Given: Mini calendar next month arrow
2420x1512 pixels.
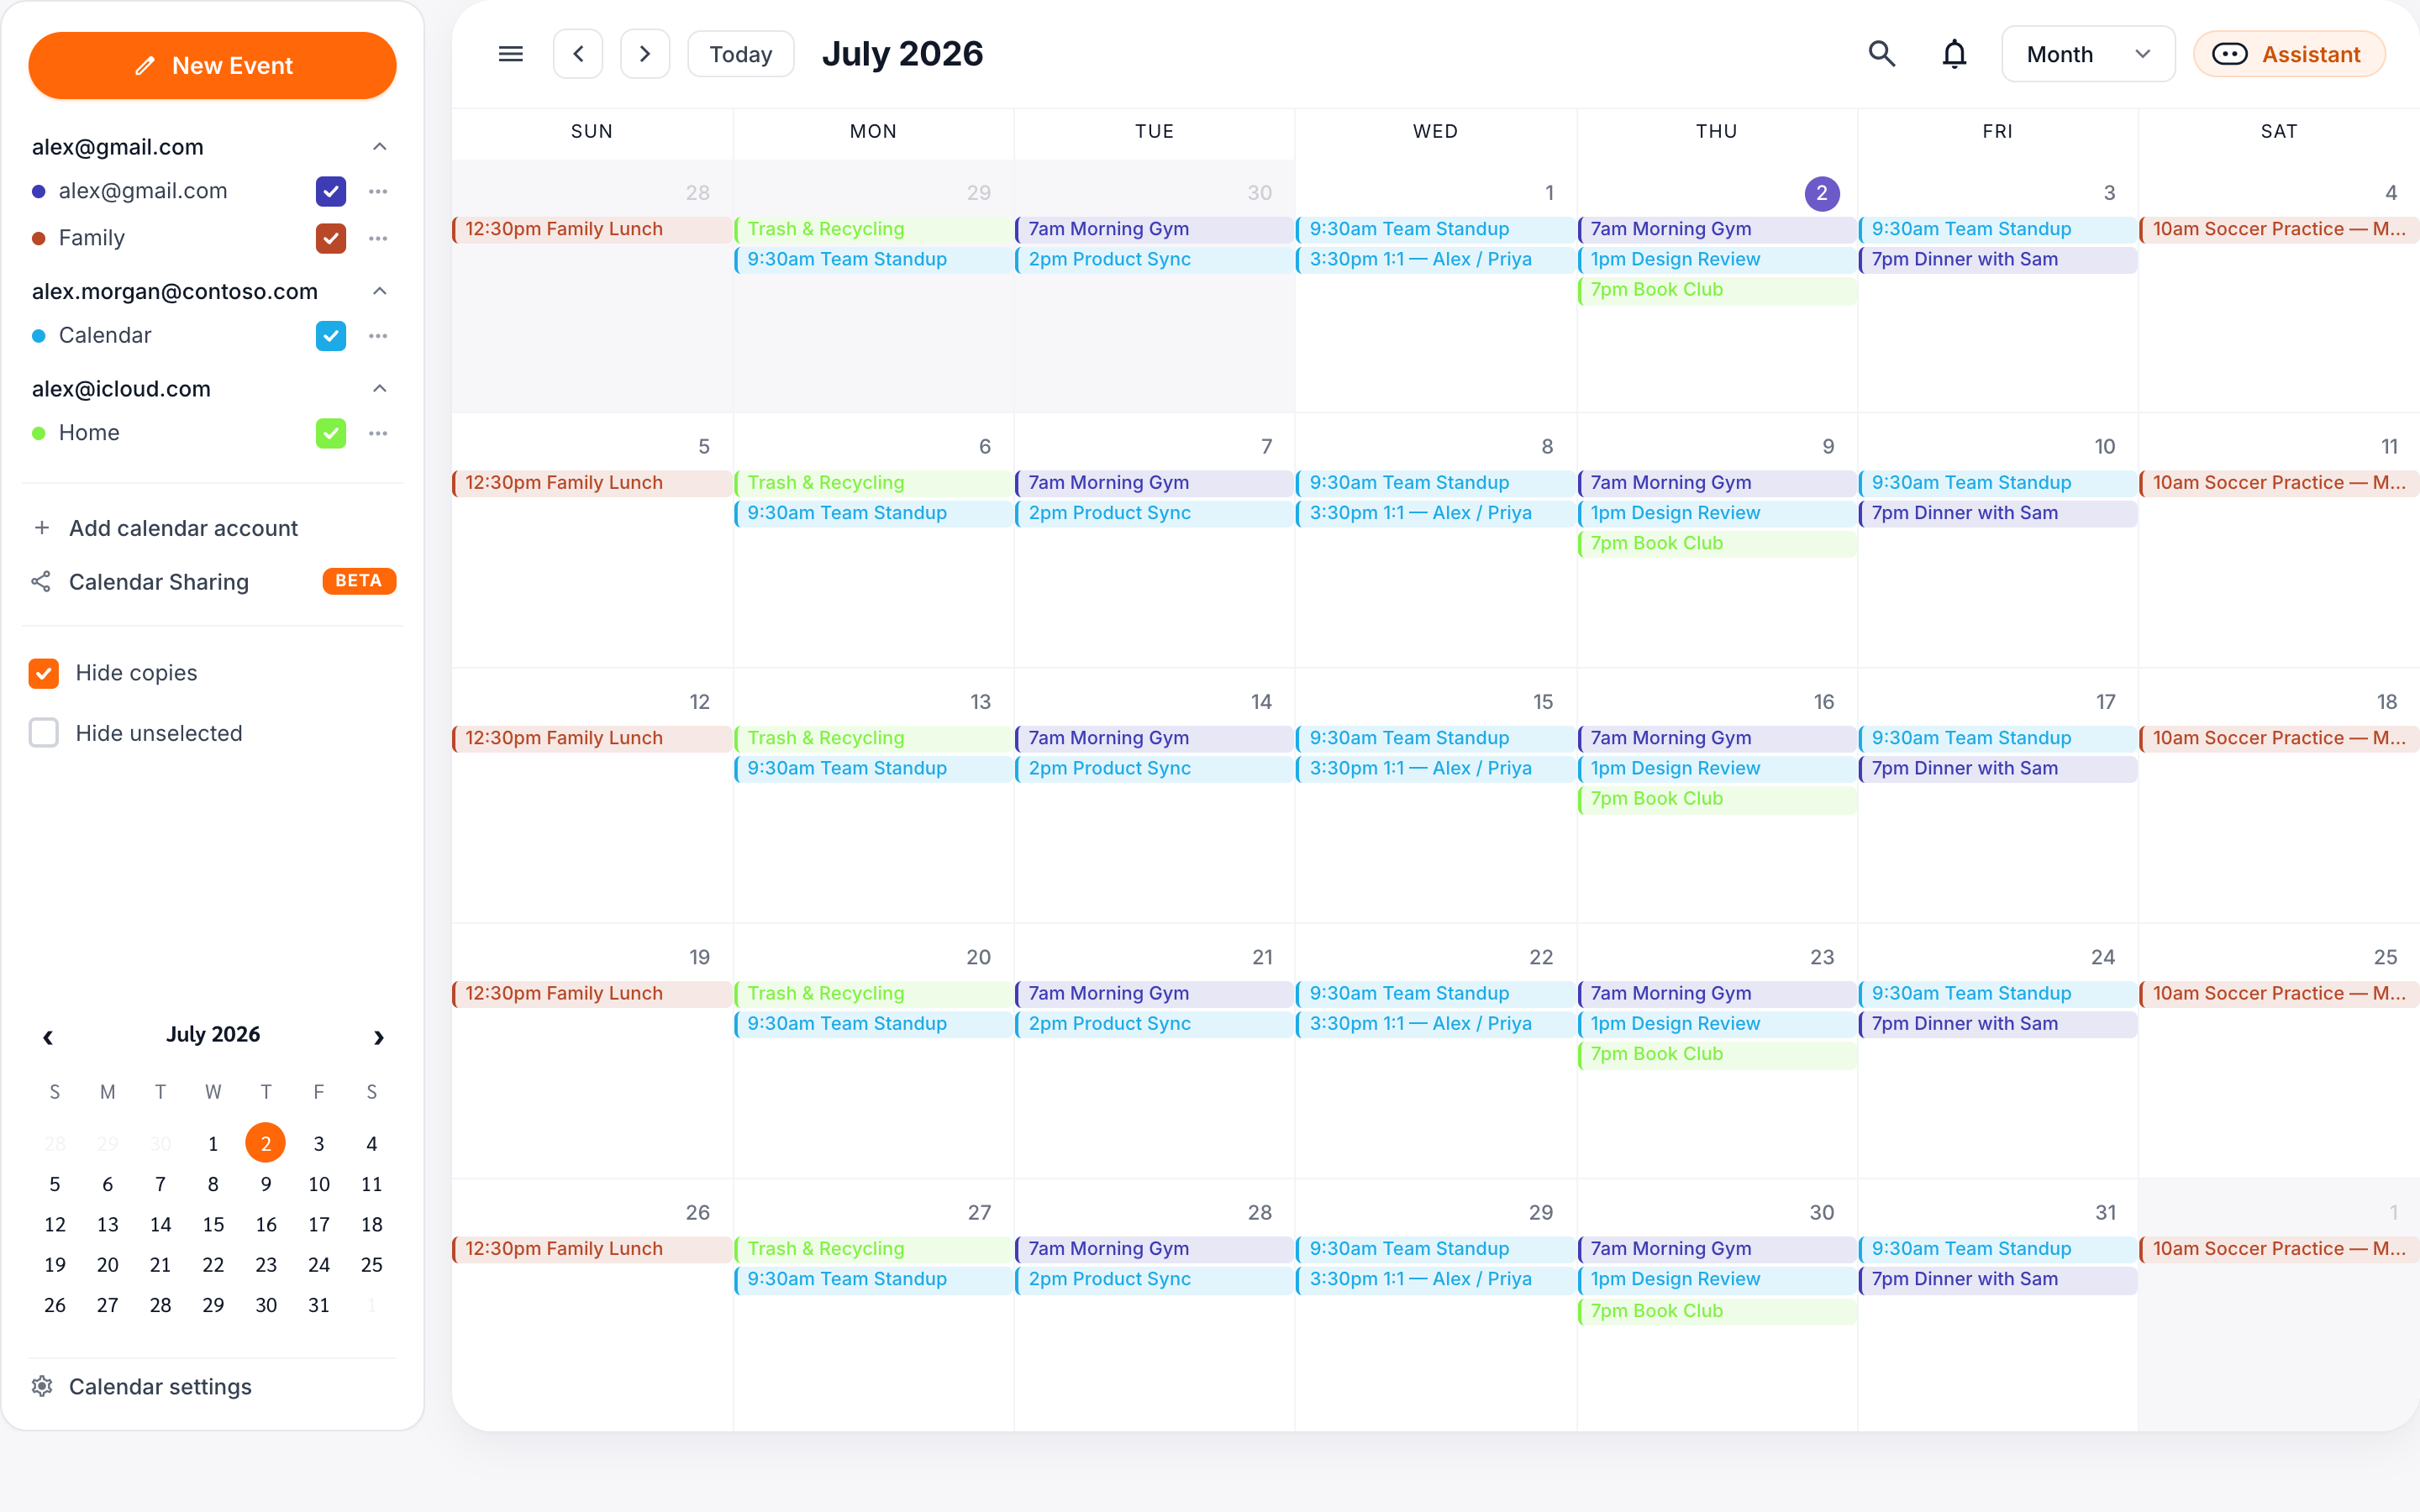Looking at the screenshot, I should click(x=379, y=1037).
